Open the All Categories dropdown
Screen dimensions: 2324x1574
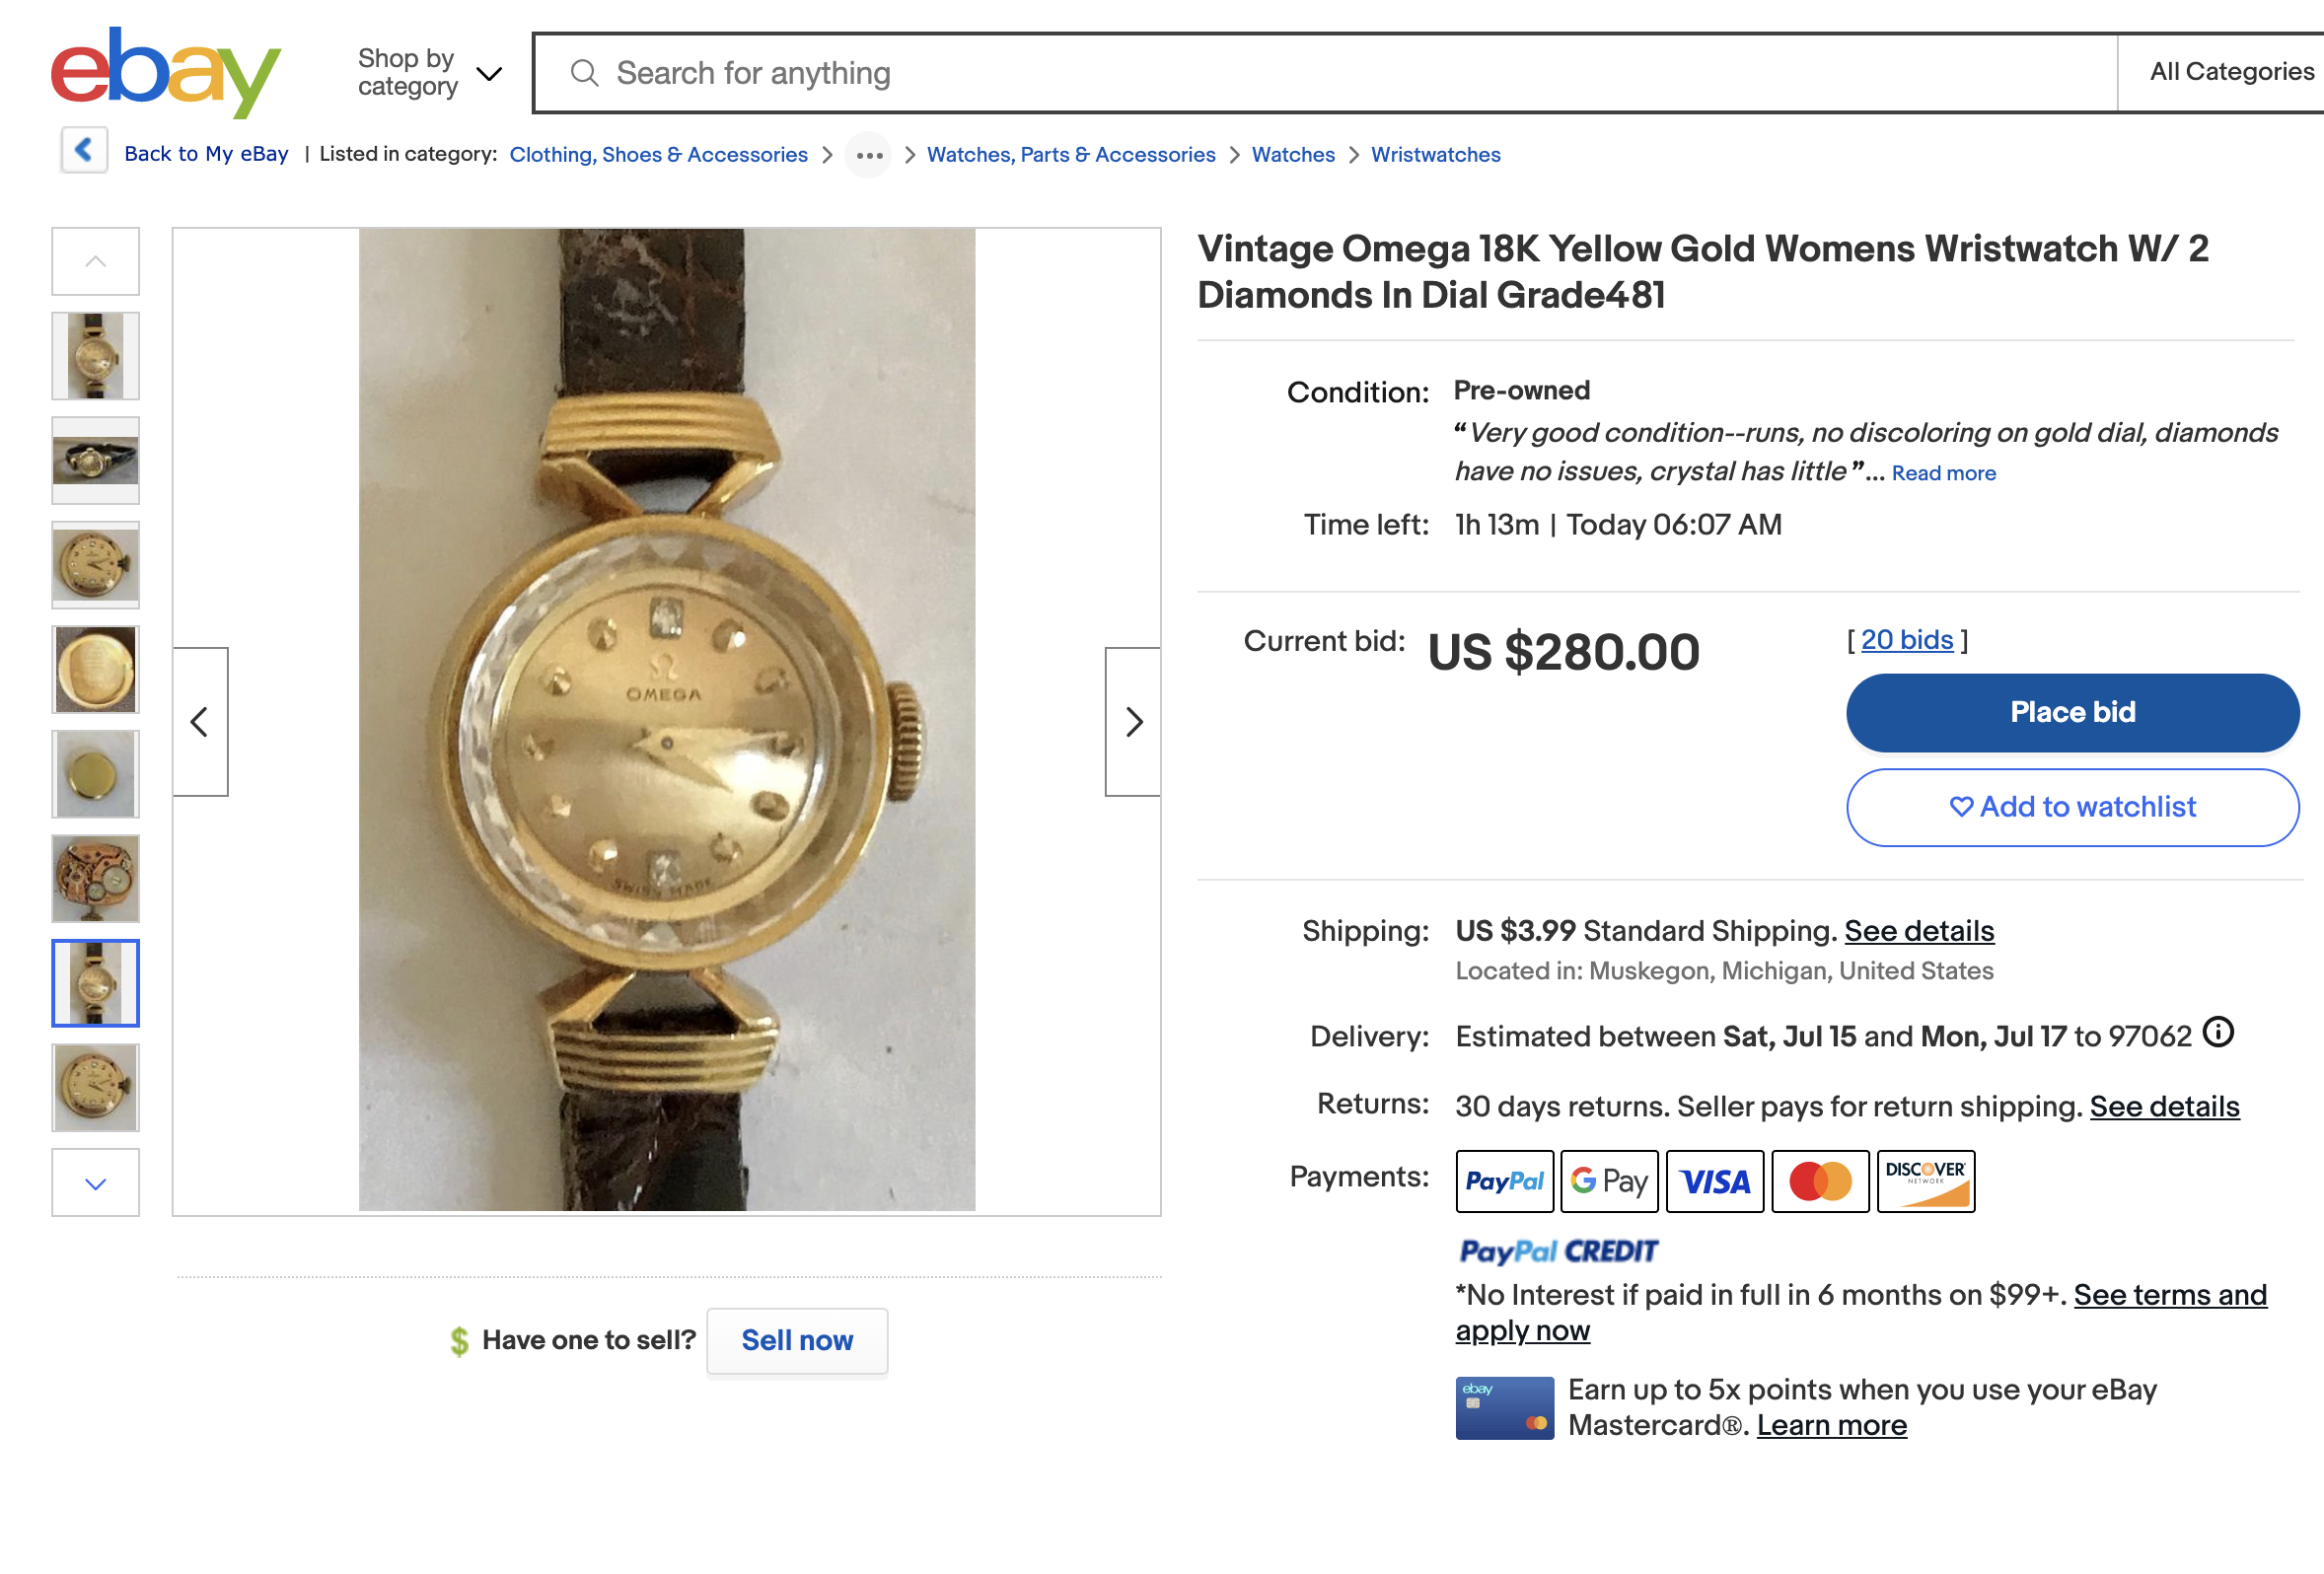tap(2230, 72)
